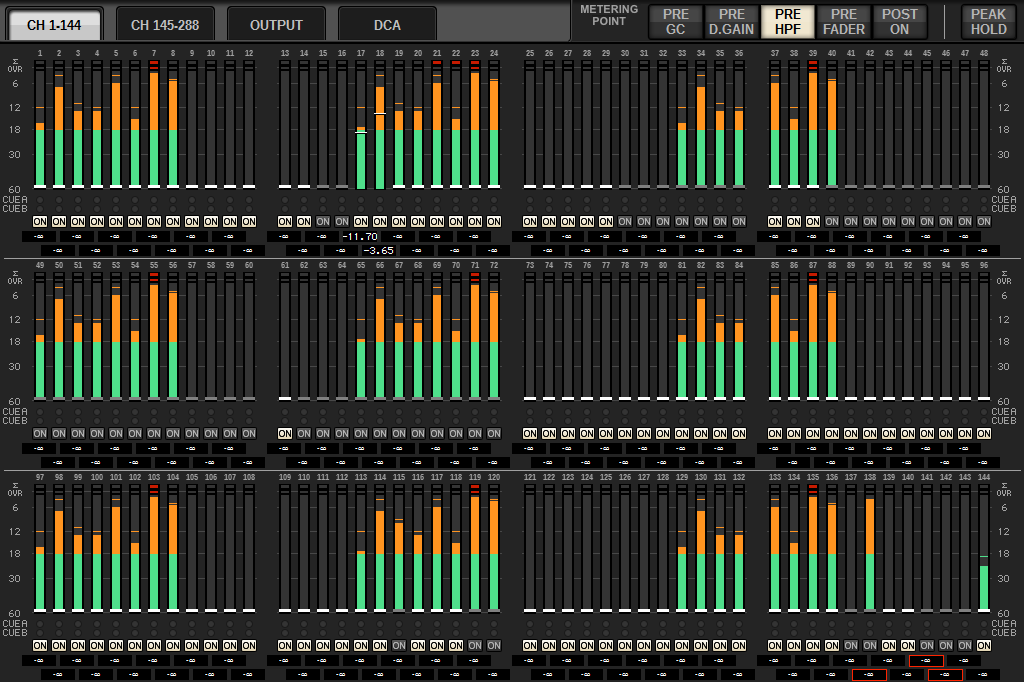Viewport: 1024px width, 682px height.
Task: Turn on channel 15 ON button
Action: tap(323, 221)
